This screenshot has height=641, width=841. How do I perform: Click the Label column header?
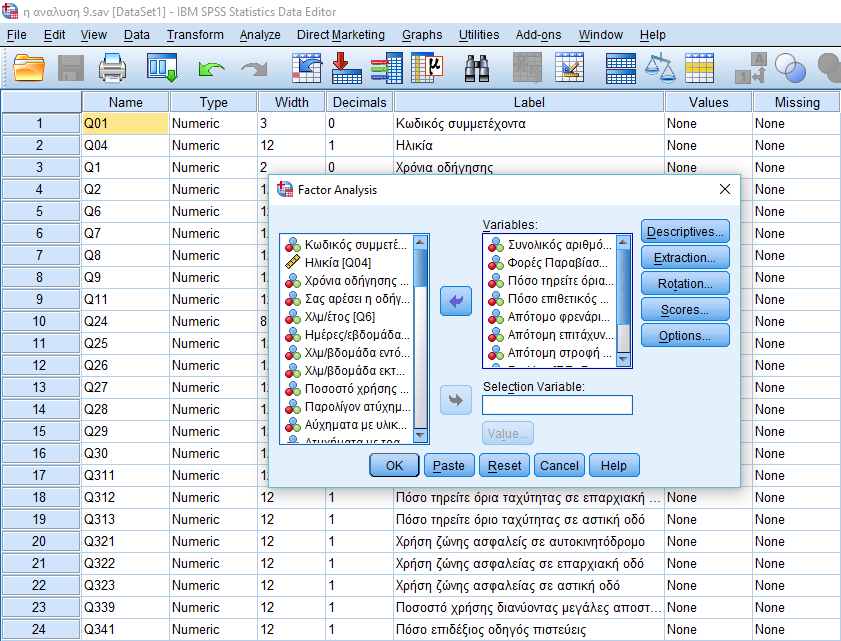pos(529,102)
